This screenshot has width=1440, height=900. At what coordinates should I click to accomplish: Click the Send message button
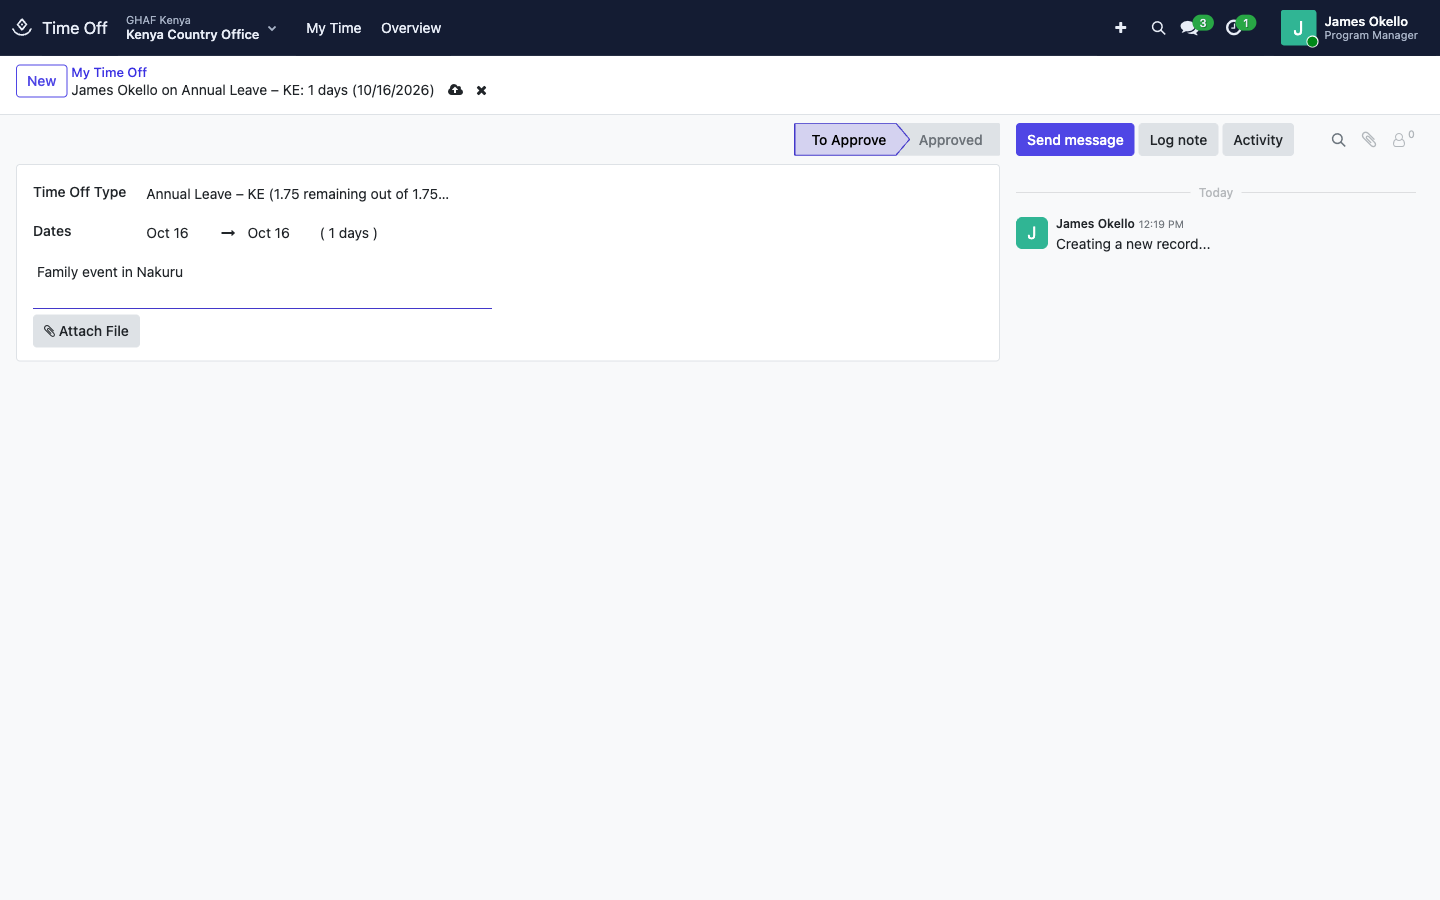(1075, 140)
